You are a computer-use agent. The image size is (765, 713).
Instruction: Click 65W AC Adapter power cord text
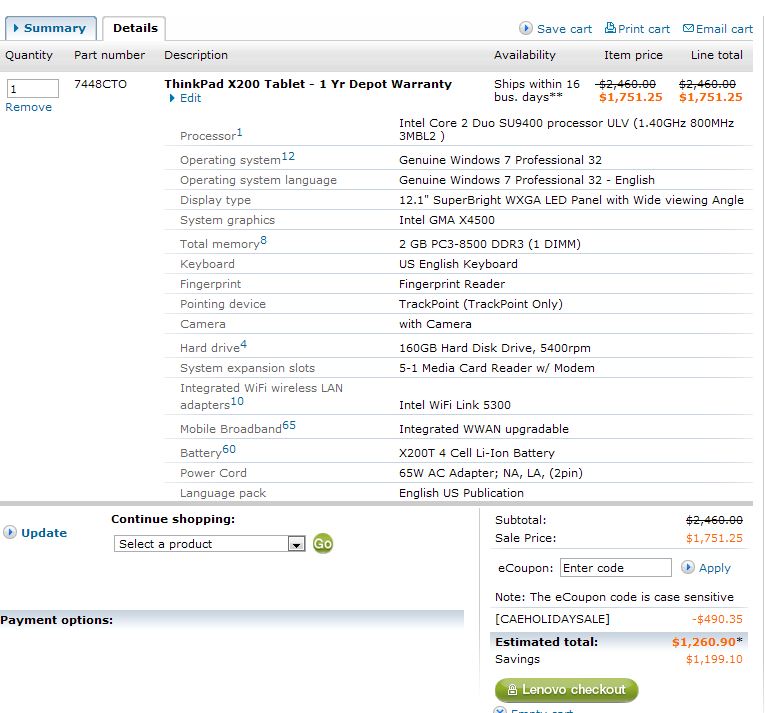491,473
